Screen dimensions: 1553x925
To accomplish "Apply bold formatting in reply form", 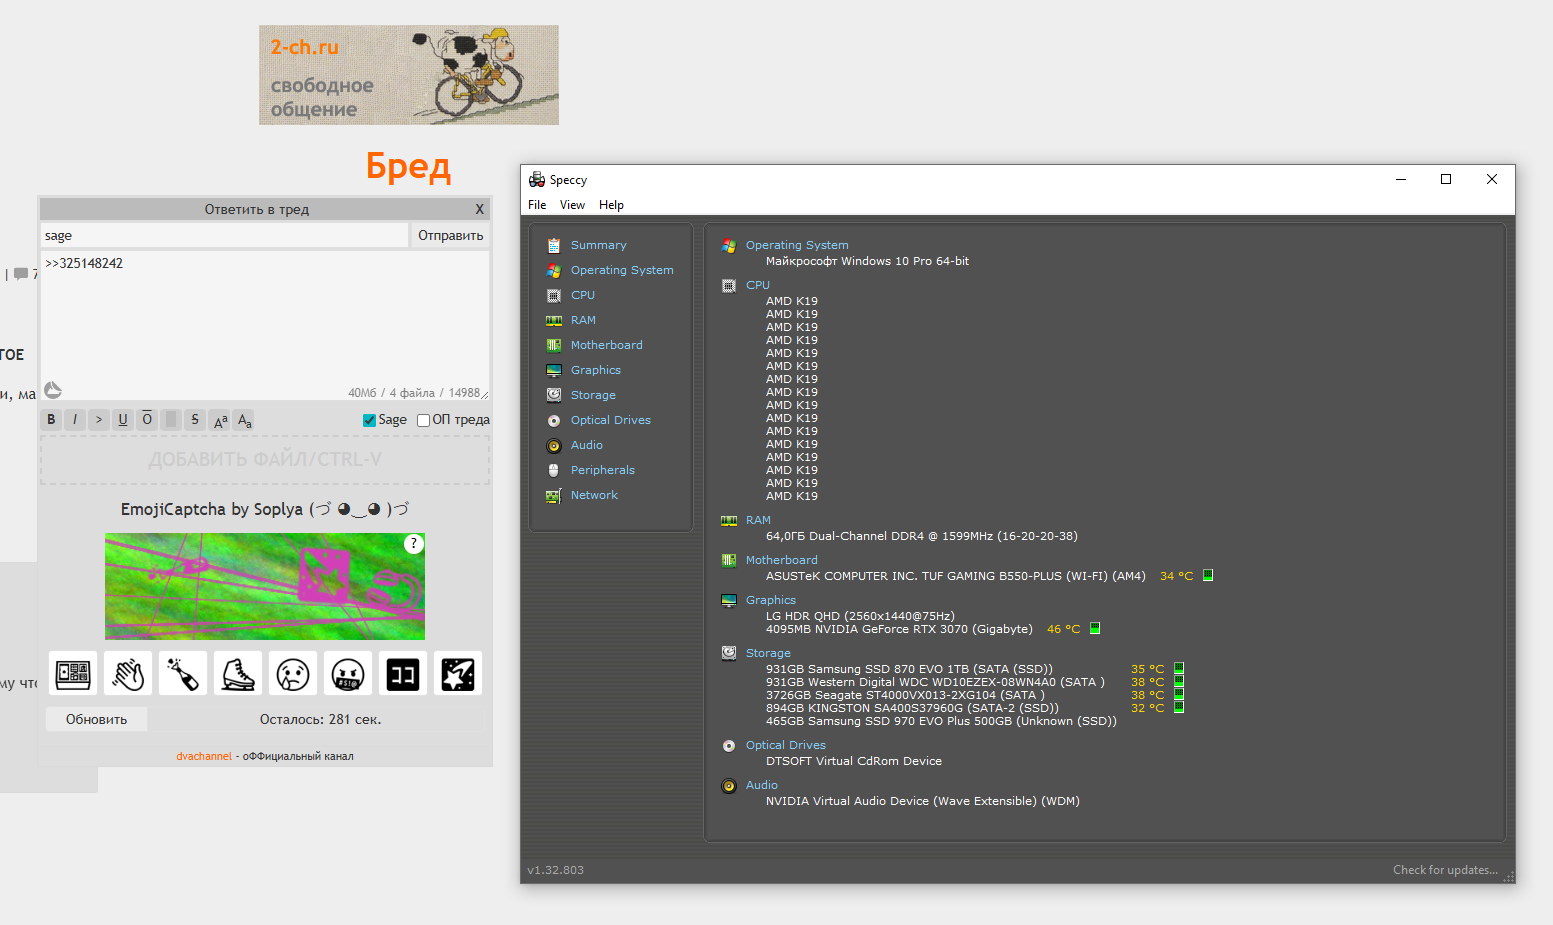I will pos(51,420).
